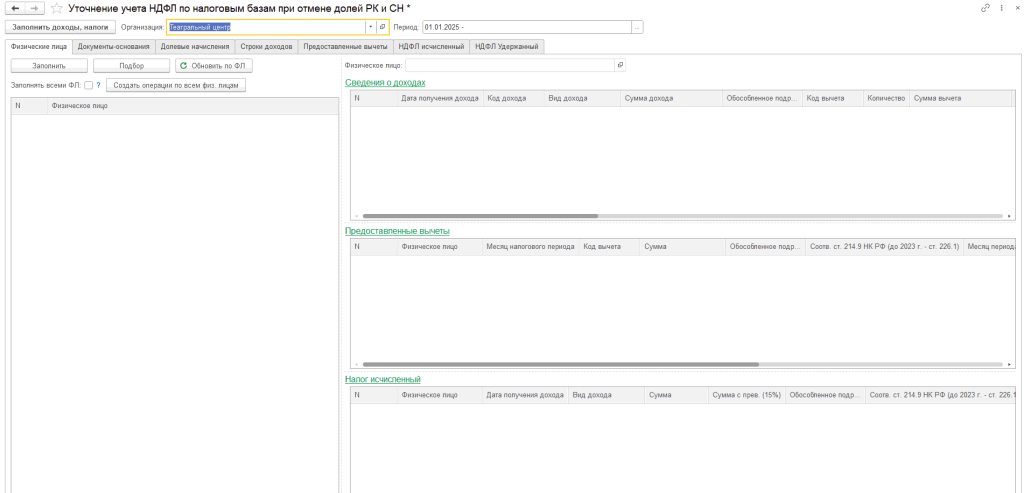Open the НДФЛ исчисленный tab
This screenshot has width=1024, height=493.
coord(430,46)
